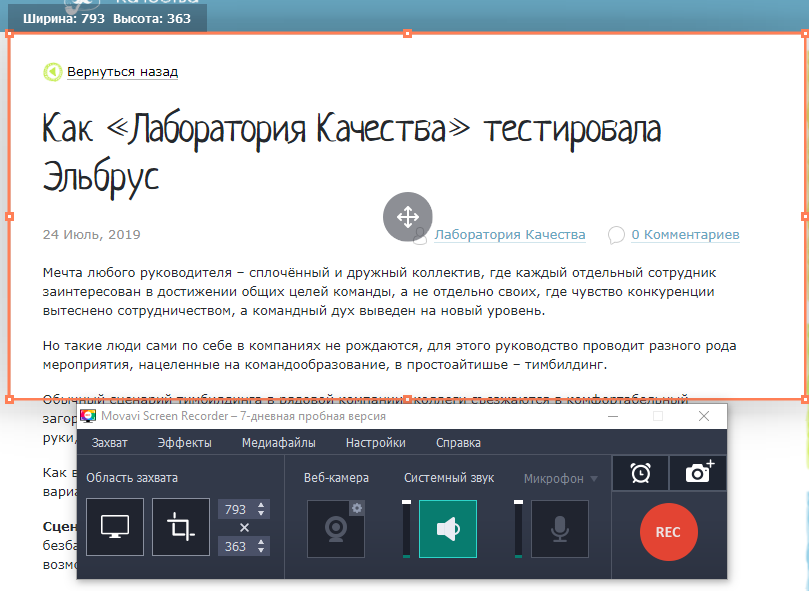
Task: Click the Вернуться назад link
Action: click(122, 72)
